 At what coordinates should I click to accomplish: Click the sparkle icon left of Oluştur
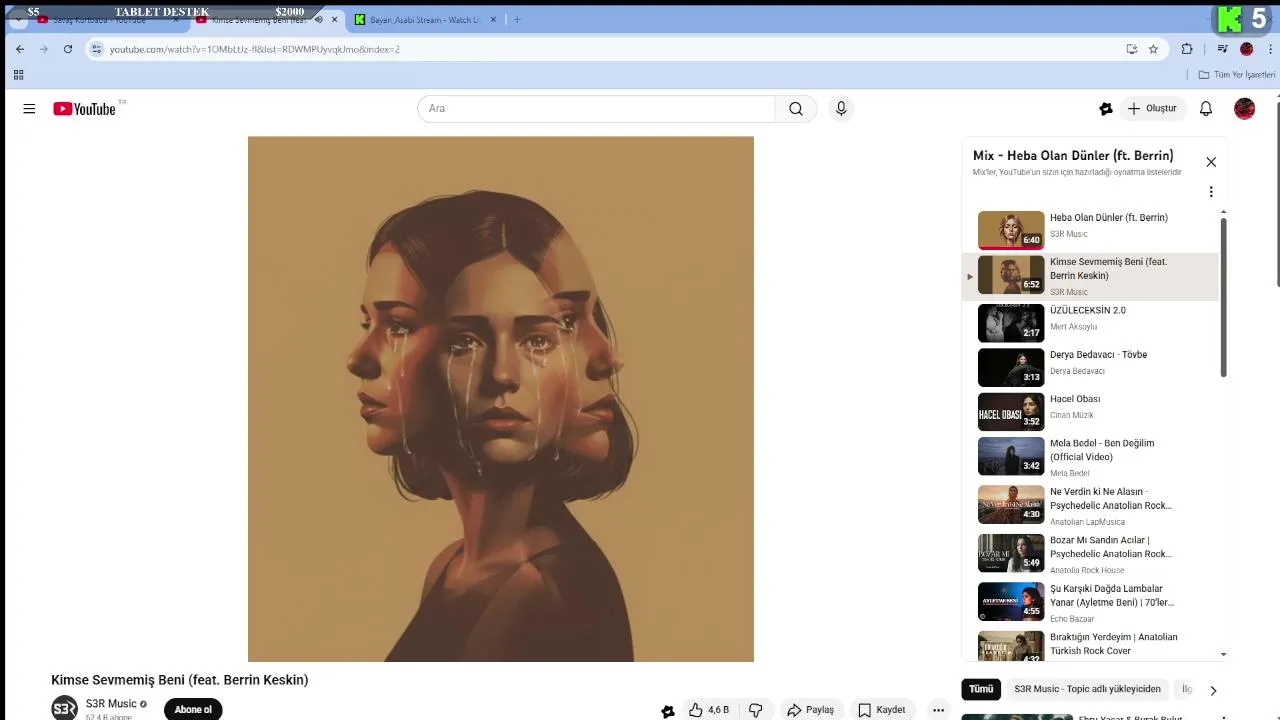point(1105,109)
